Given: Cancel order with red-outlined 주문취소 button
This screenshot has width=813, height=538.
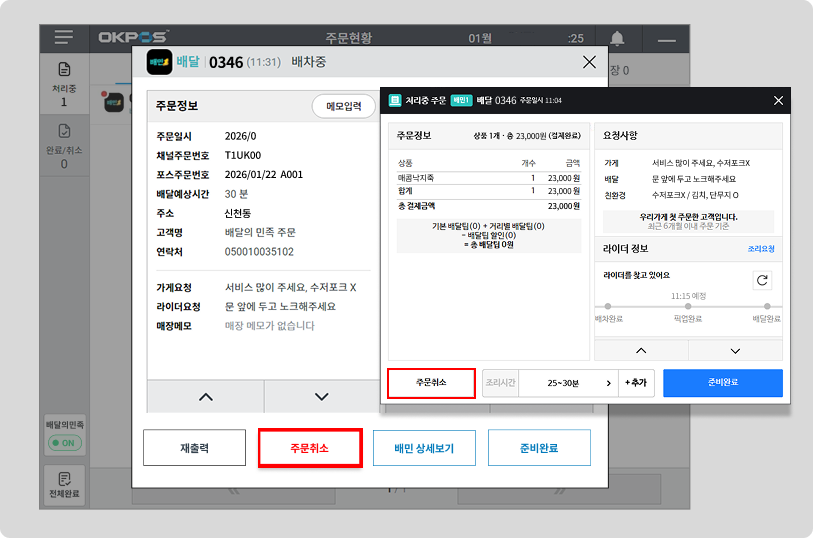Looking at the screenshot, I should point(309,448).
